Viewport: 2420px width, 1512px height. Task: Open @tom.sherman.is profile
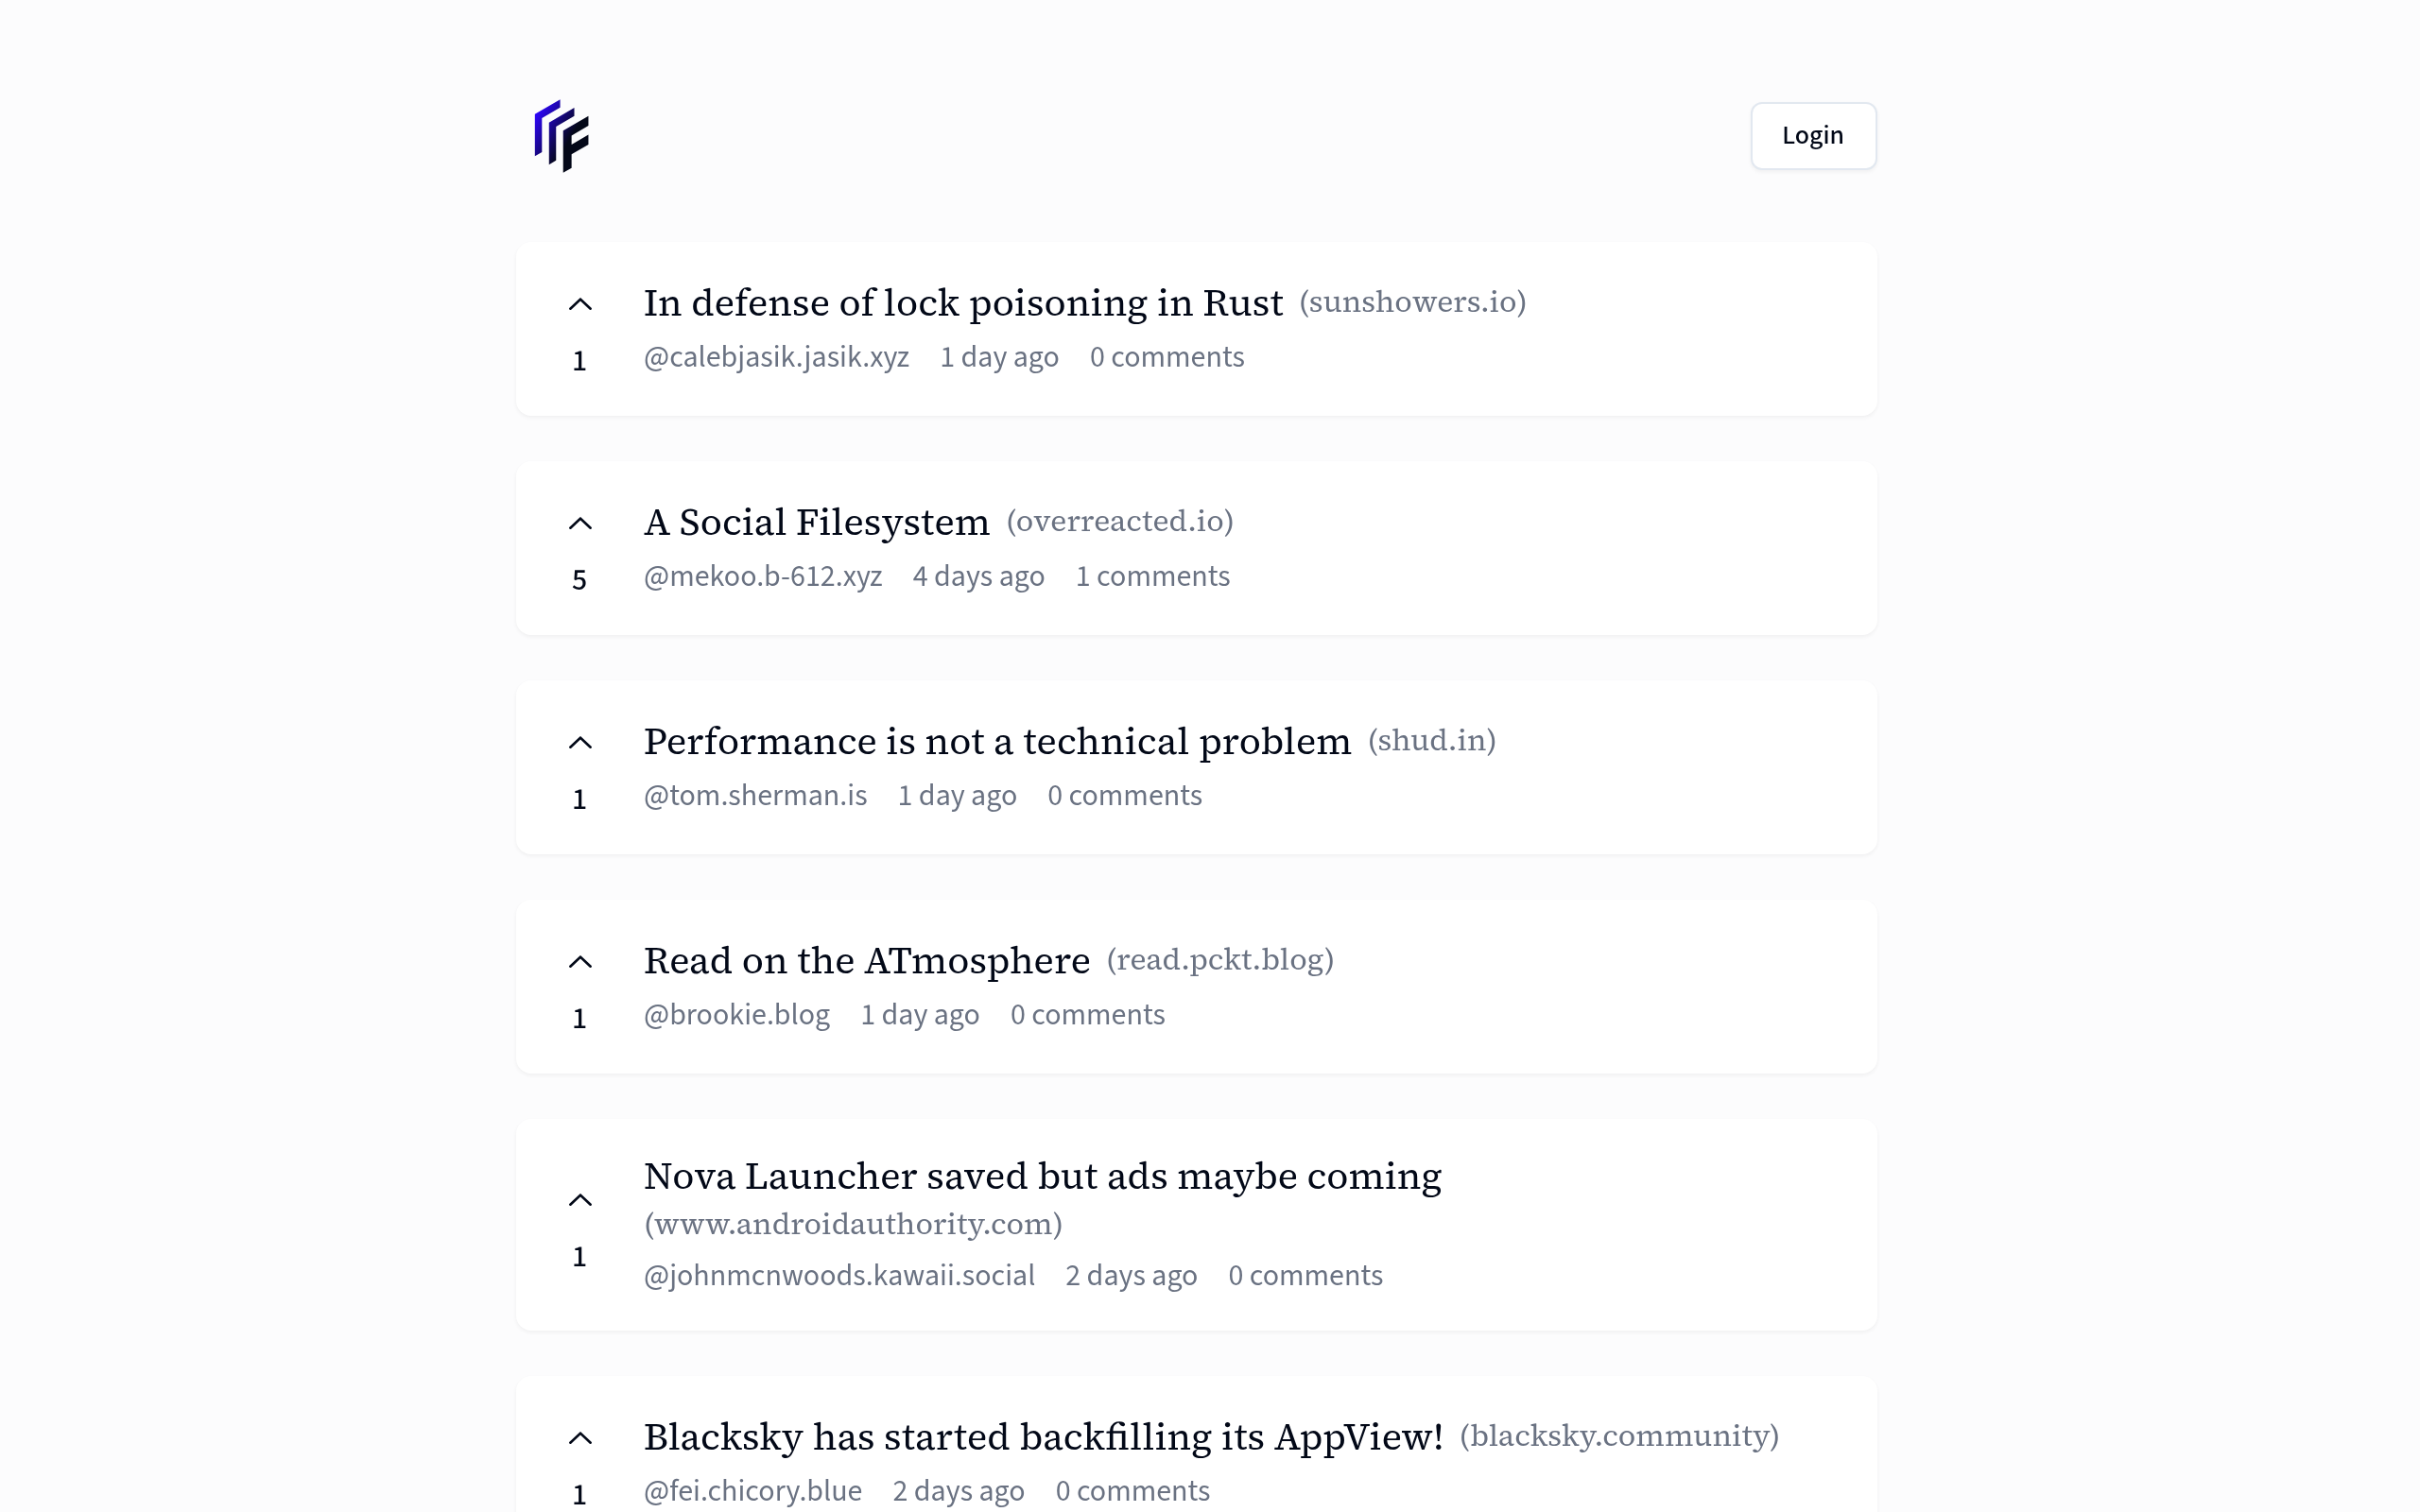coord(756,795)
